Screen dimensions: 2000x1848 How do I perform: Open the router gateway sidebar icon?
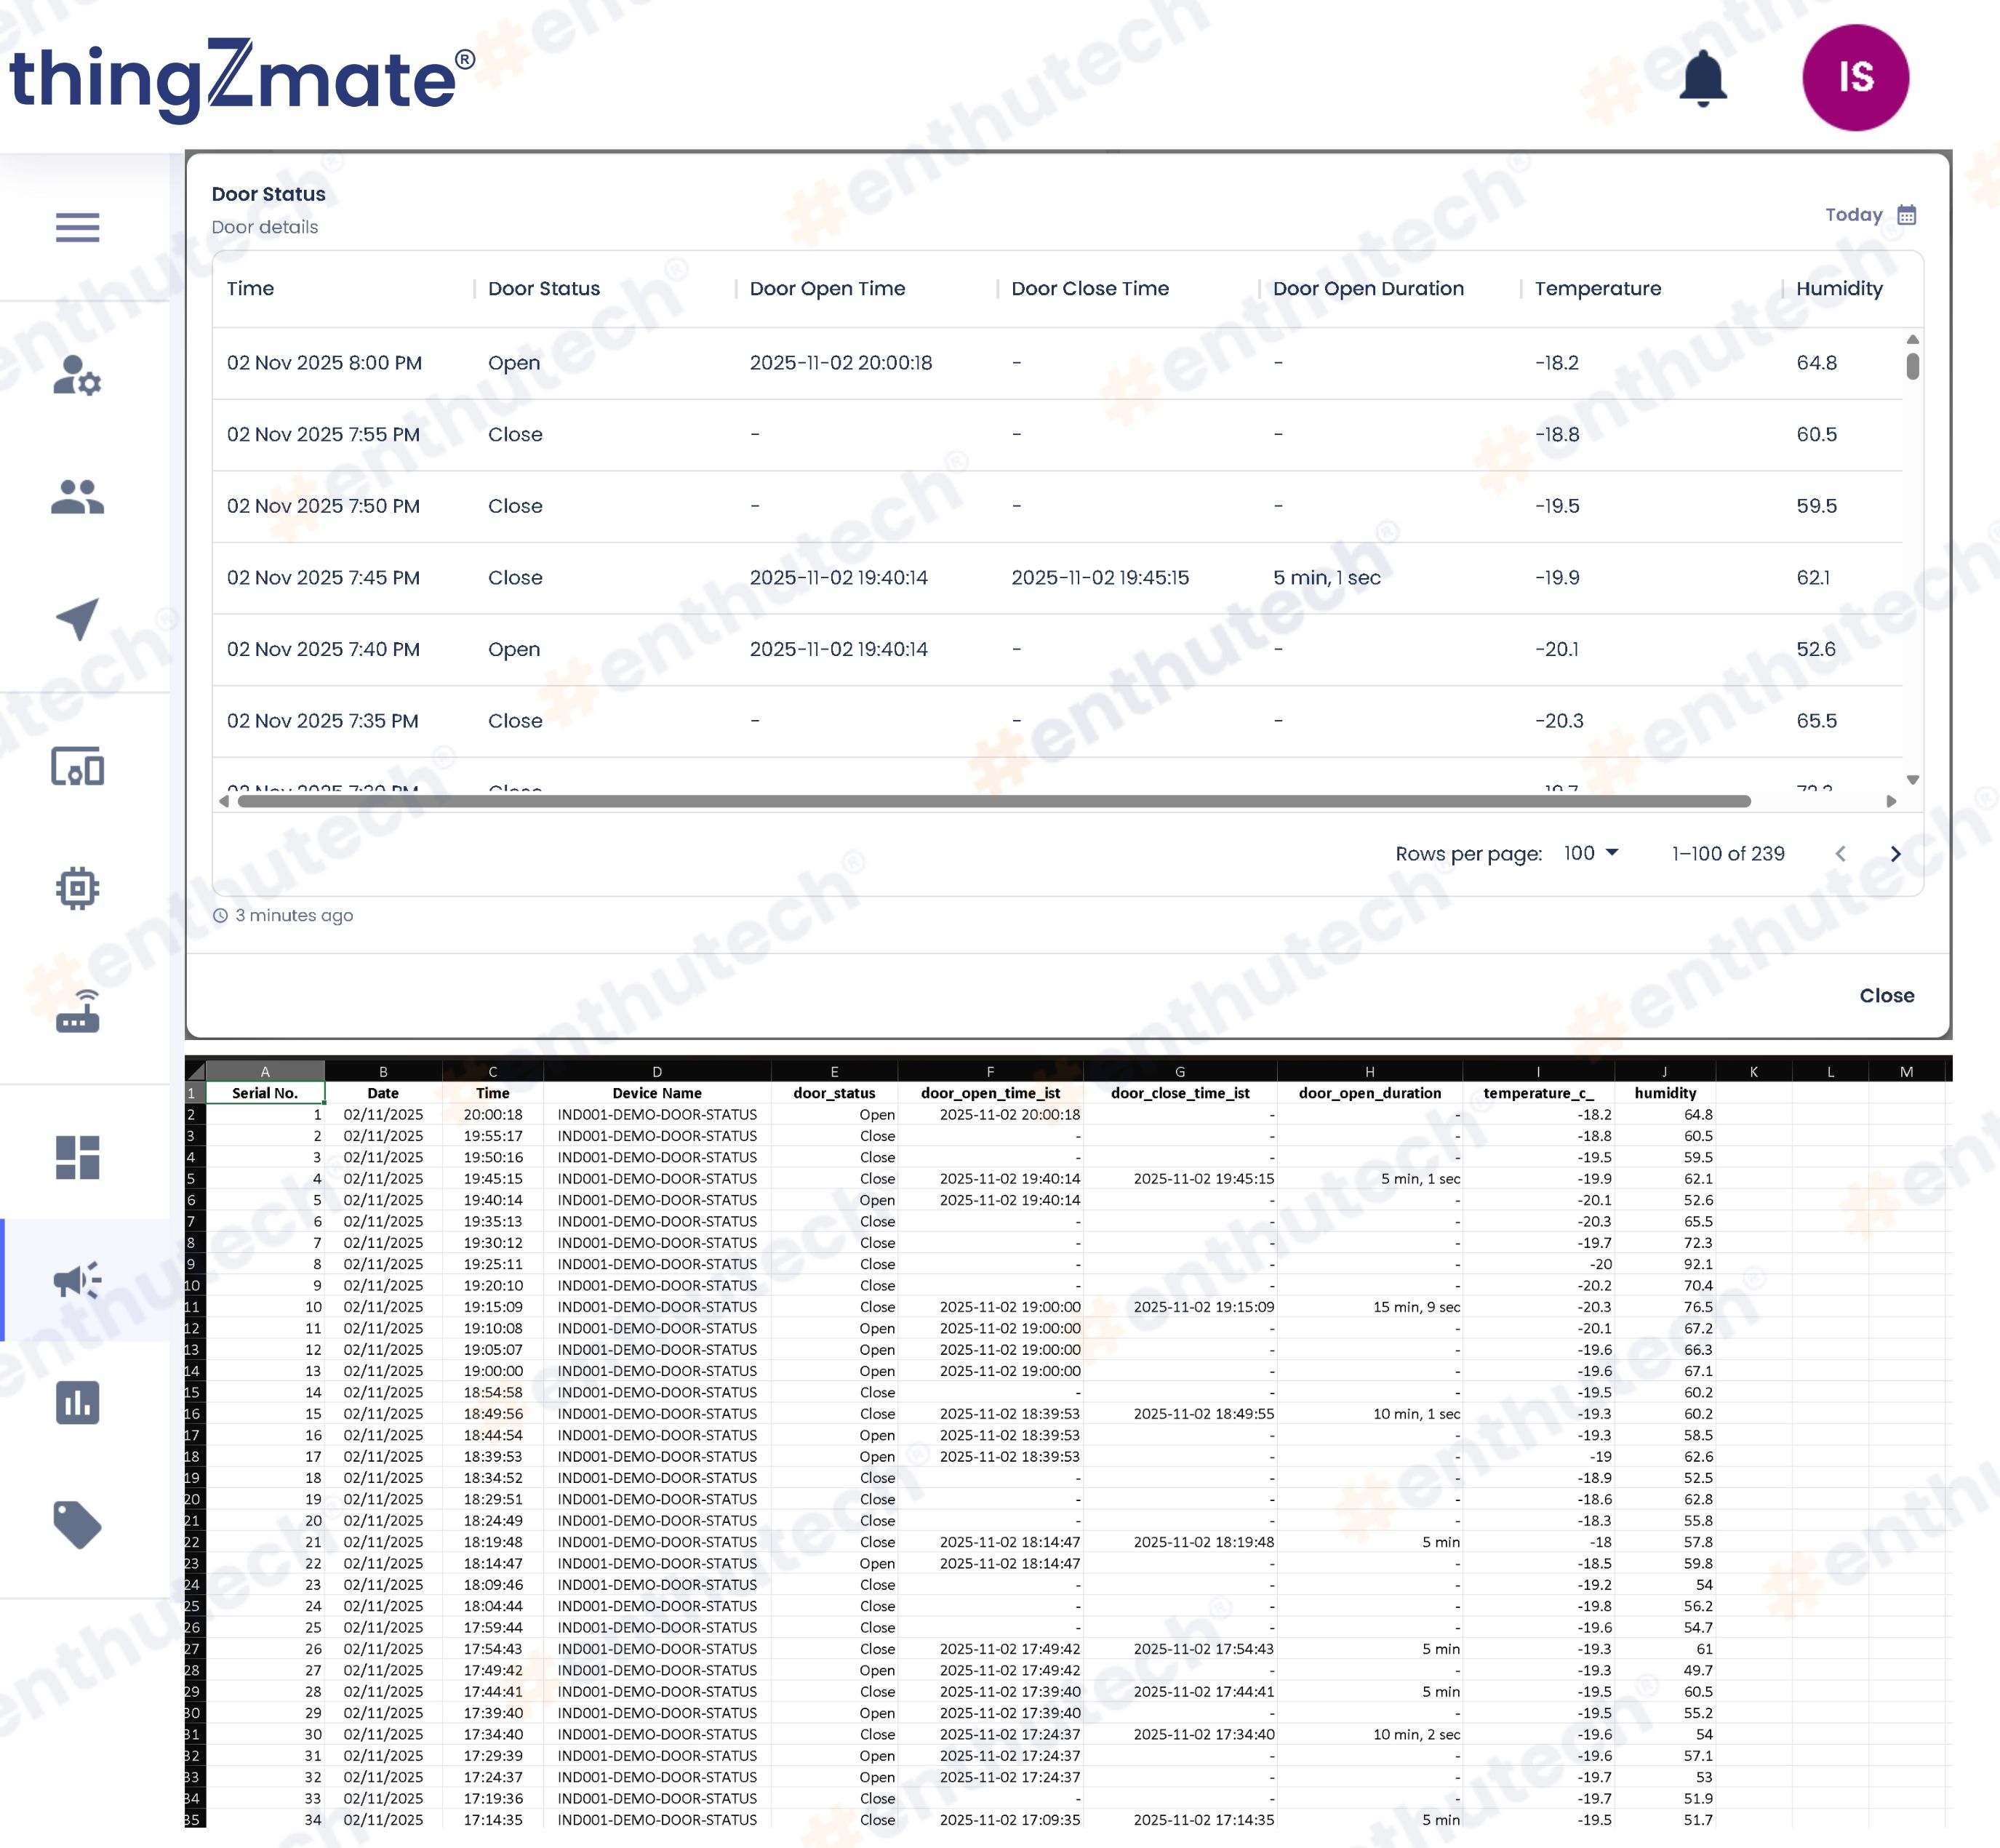(77, 1011)
